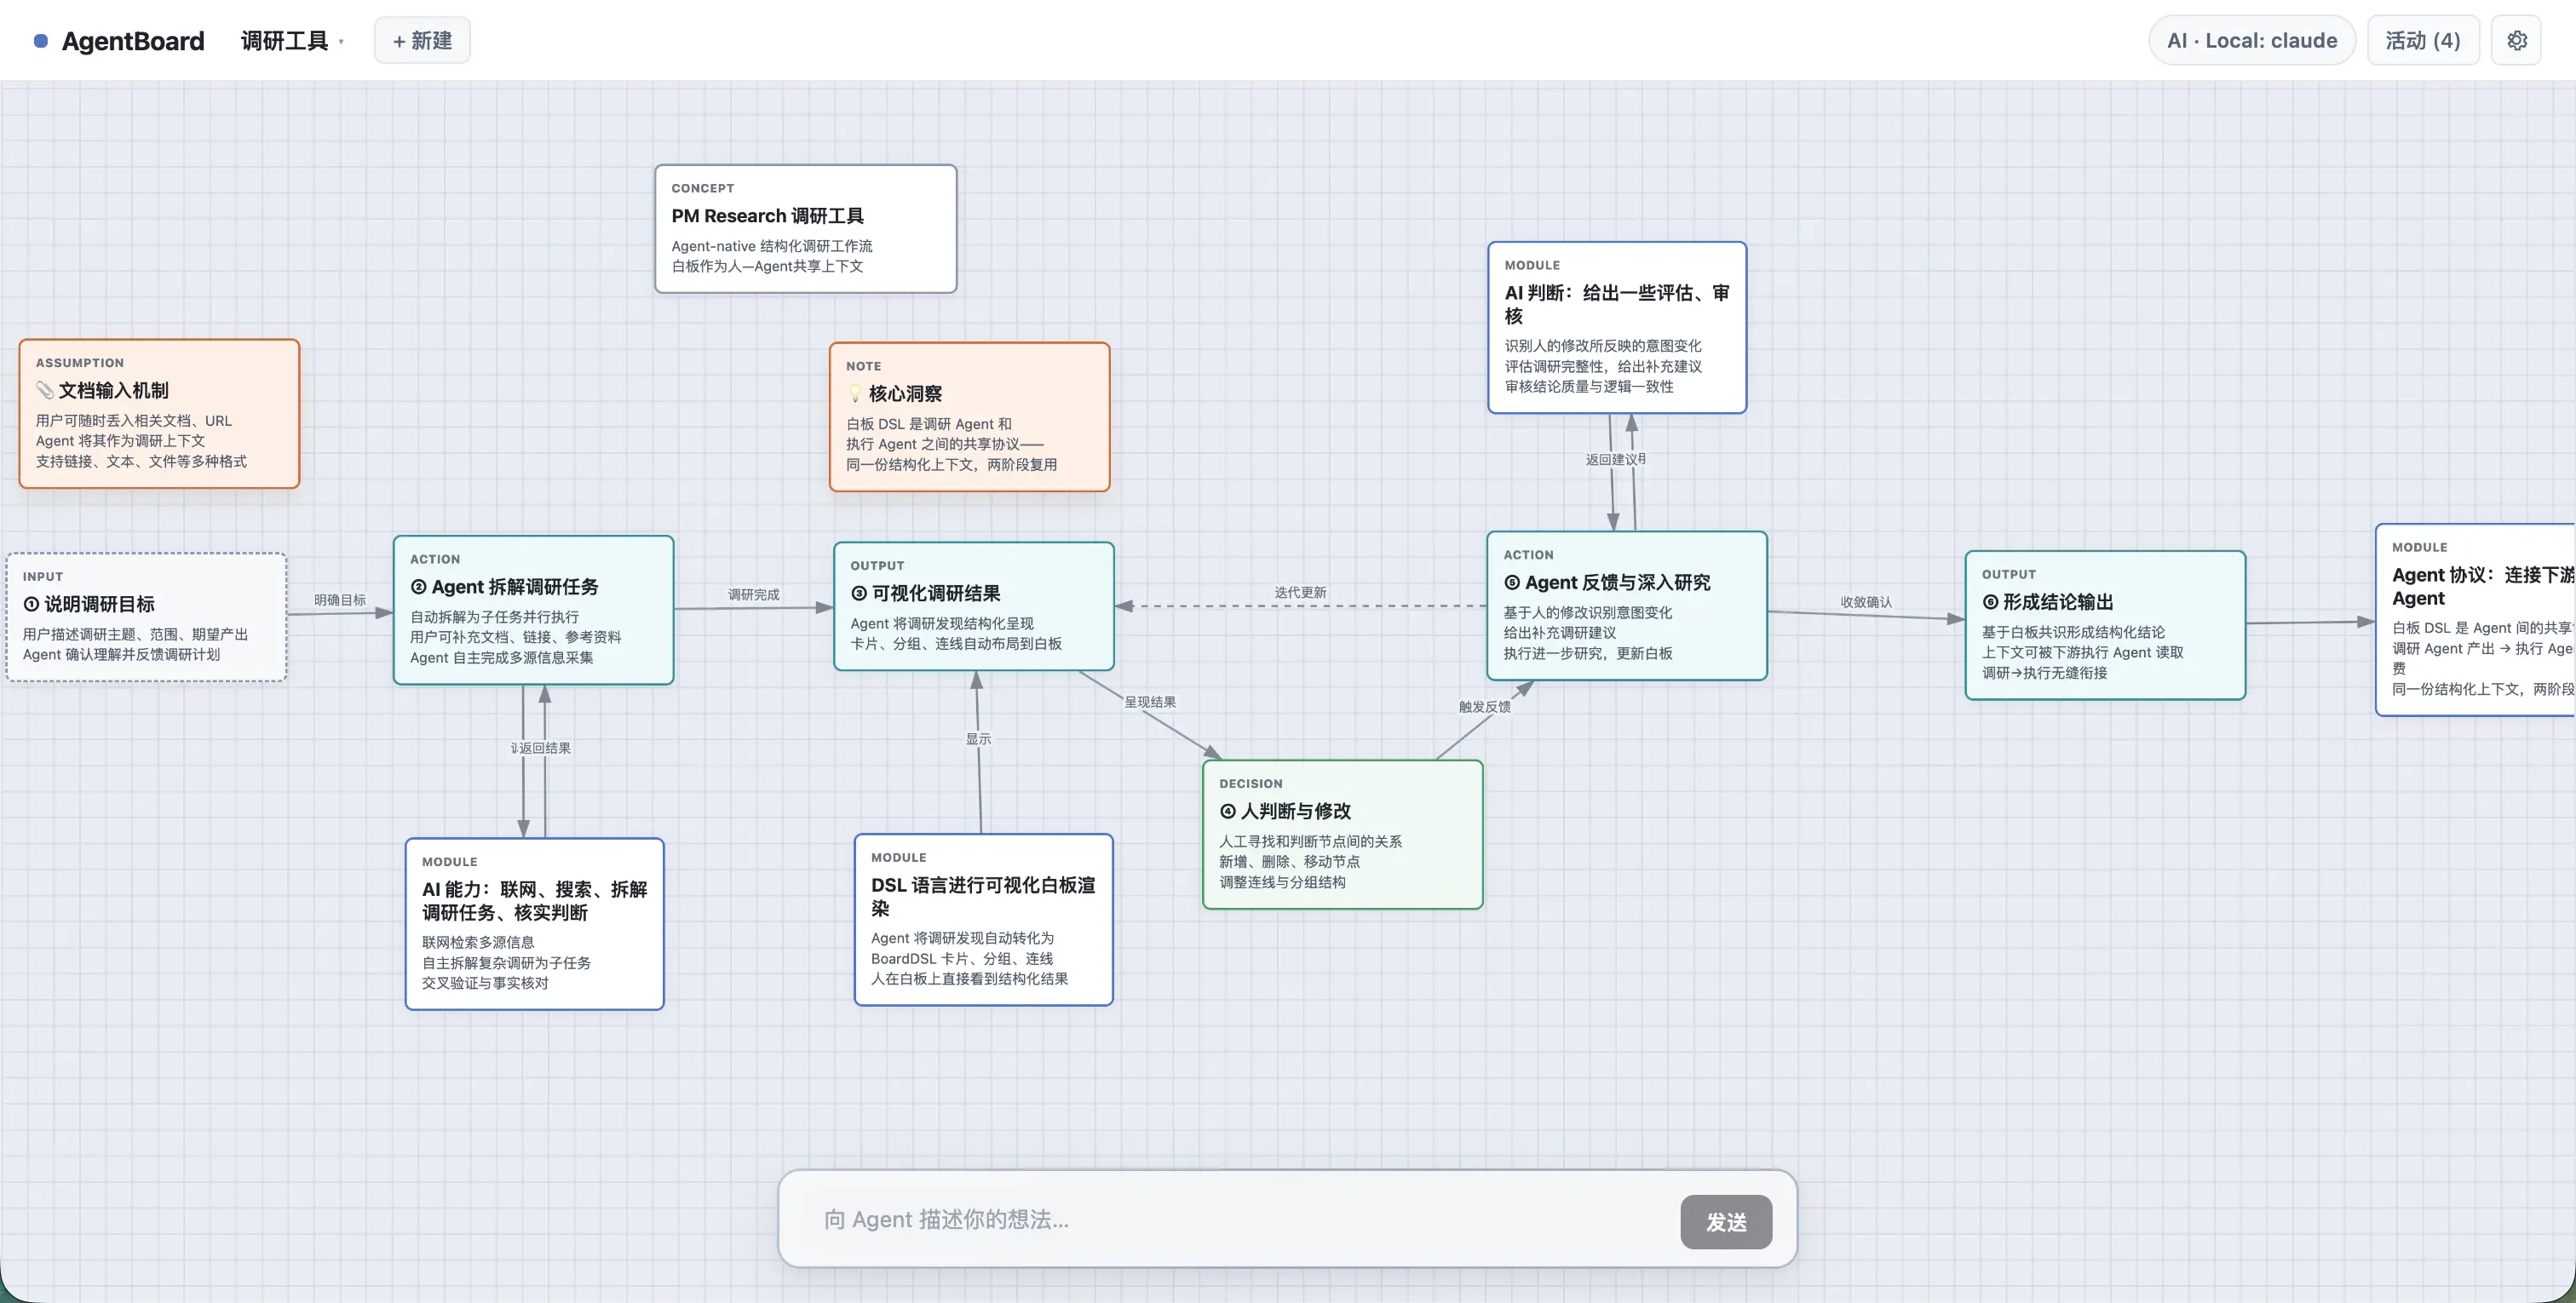This screenshot has height=1303, width=2576.
Task: Click step 2 icon of Agent 拆解调研任务
Action: pos(419,587)
